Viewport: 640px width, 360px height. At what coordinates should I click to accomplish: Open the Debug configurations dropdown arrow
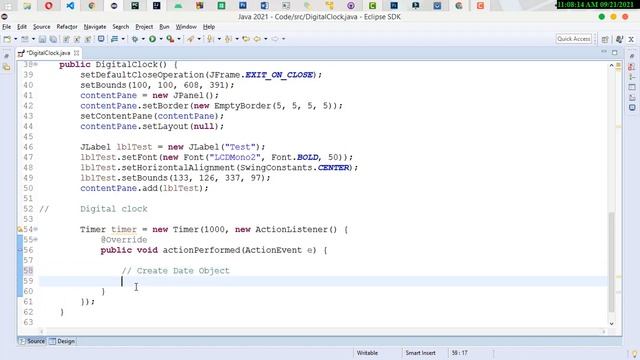[142, 39]
